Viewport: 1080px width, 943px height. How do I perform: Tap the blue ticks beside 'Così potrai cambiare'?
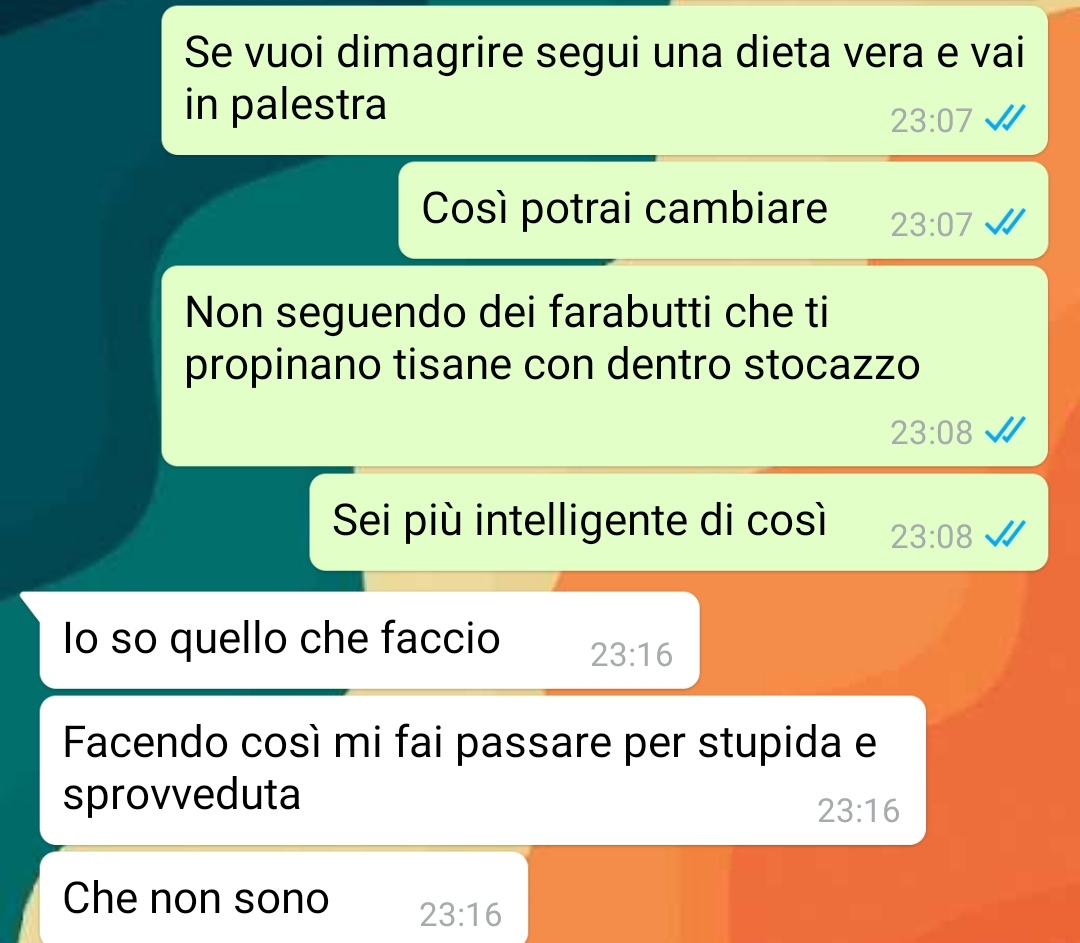point(1005,222)
